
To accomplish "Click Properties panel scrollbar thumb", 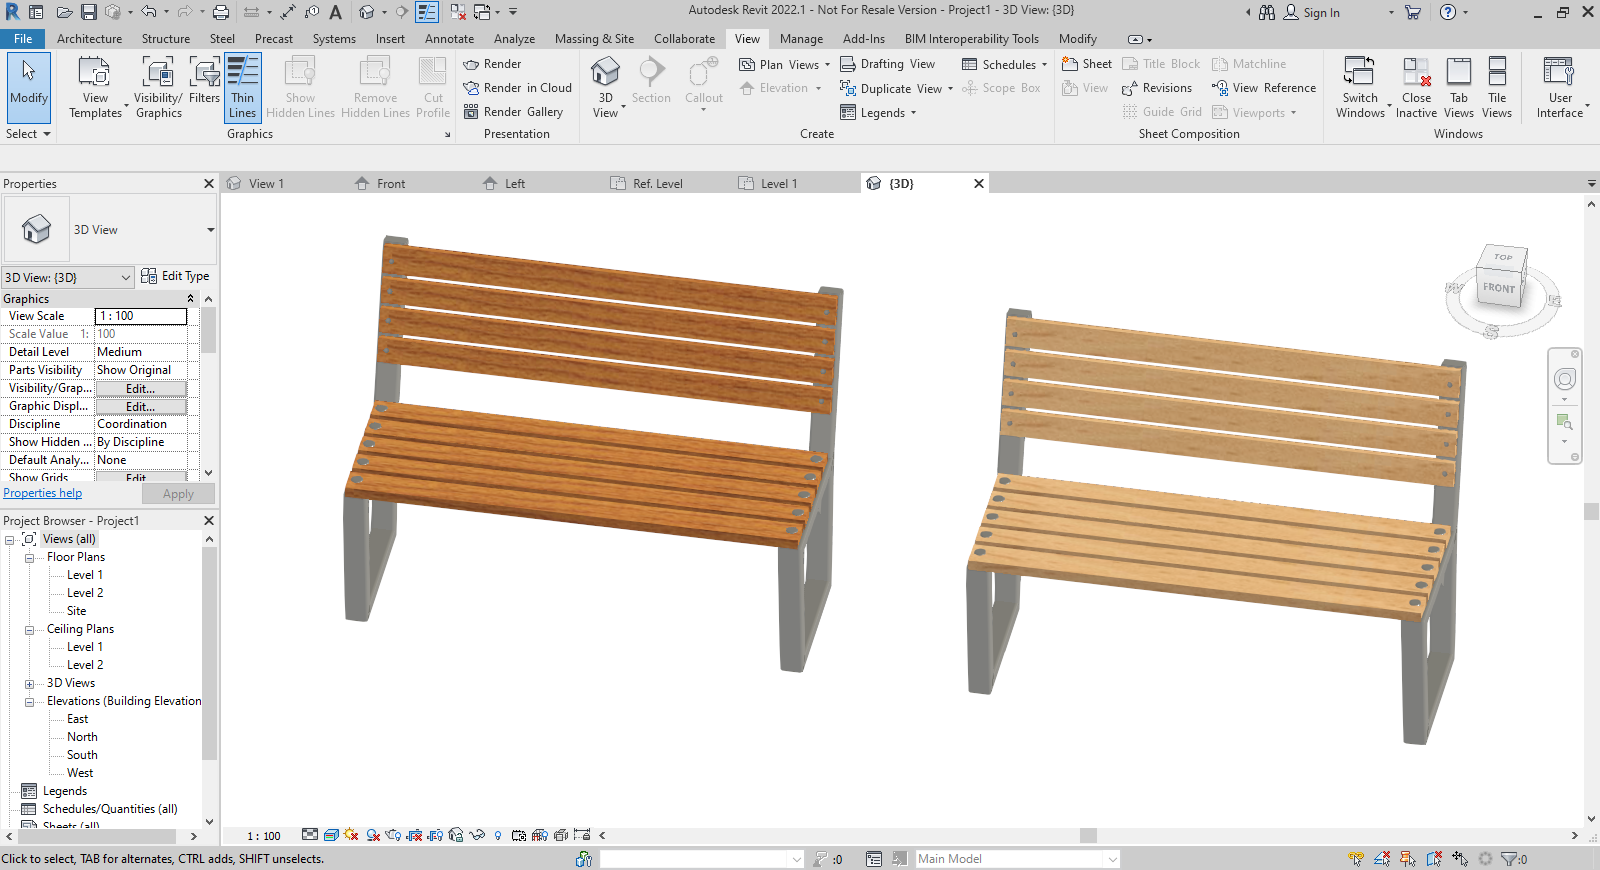I will [x=208, y=330].
